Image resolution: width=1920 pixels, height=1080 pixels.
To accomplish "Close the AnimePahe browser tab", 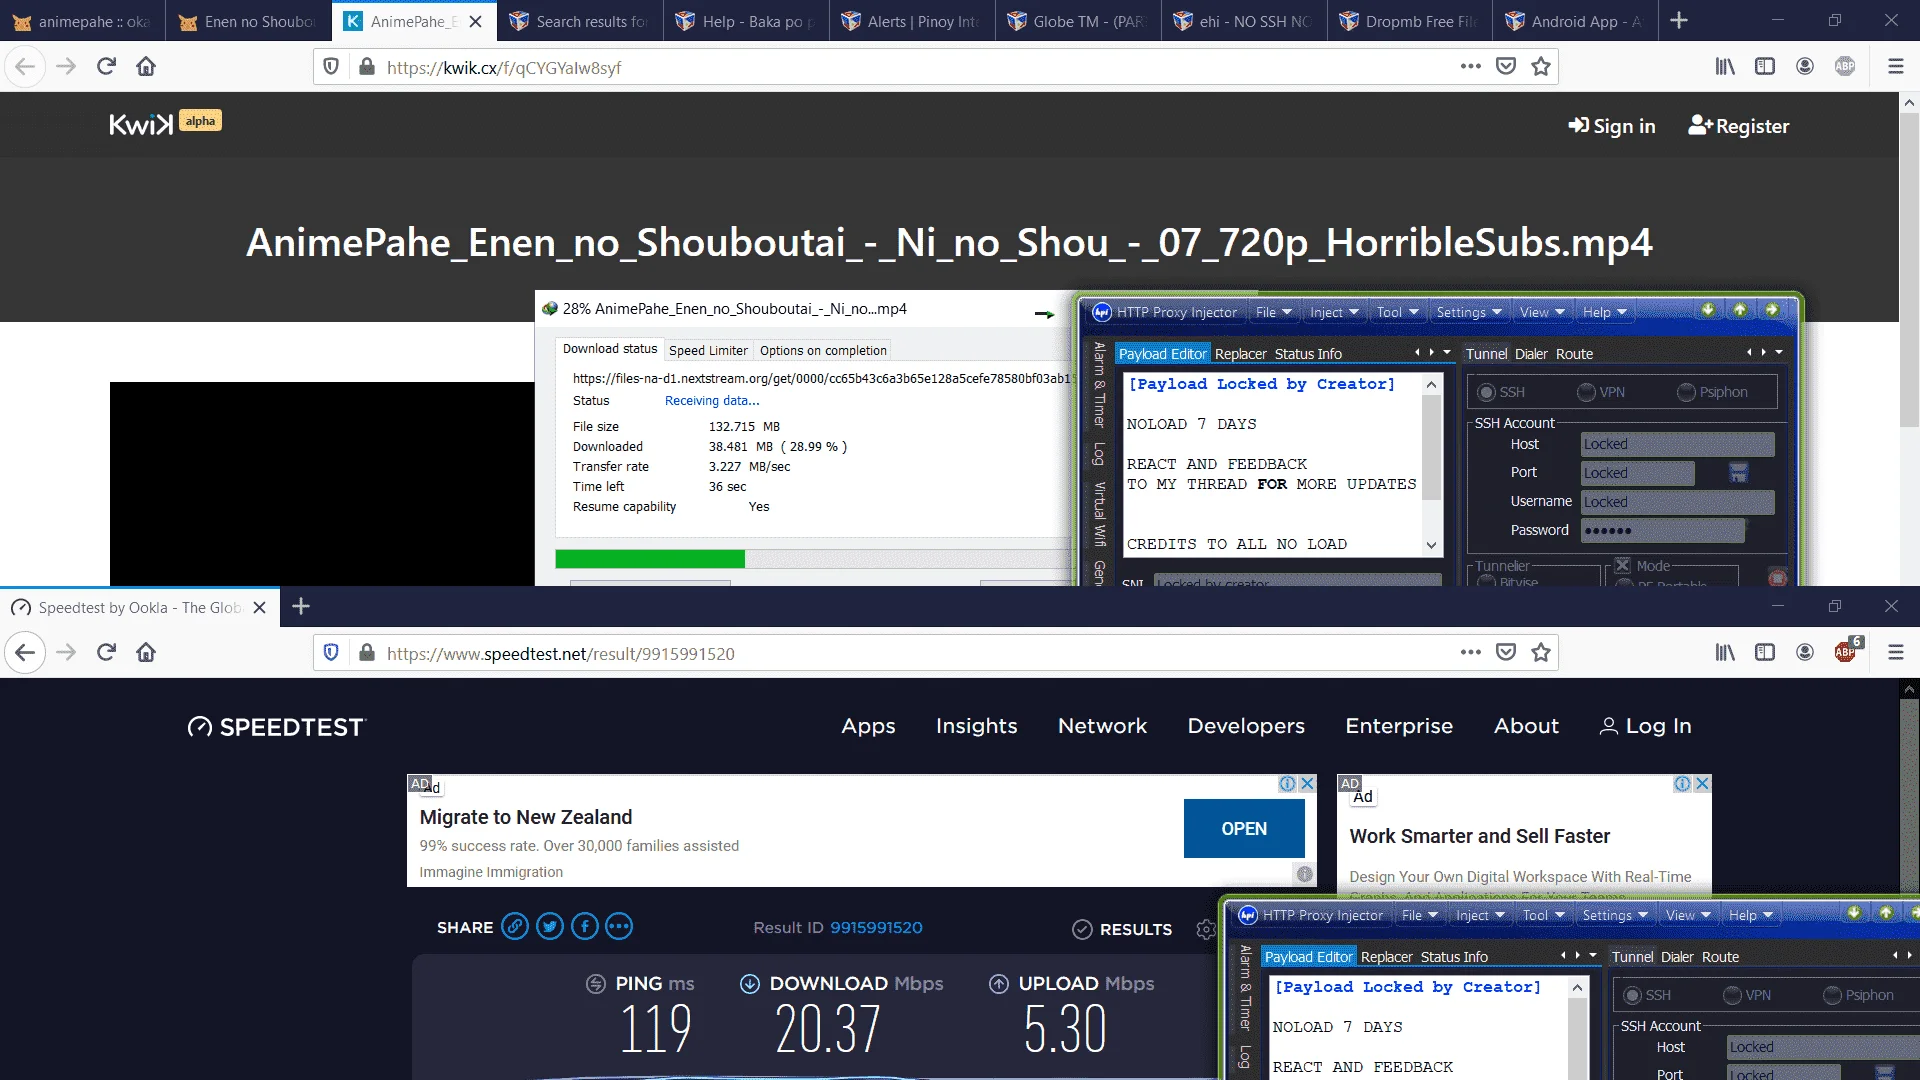I will click(476, 21).
